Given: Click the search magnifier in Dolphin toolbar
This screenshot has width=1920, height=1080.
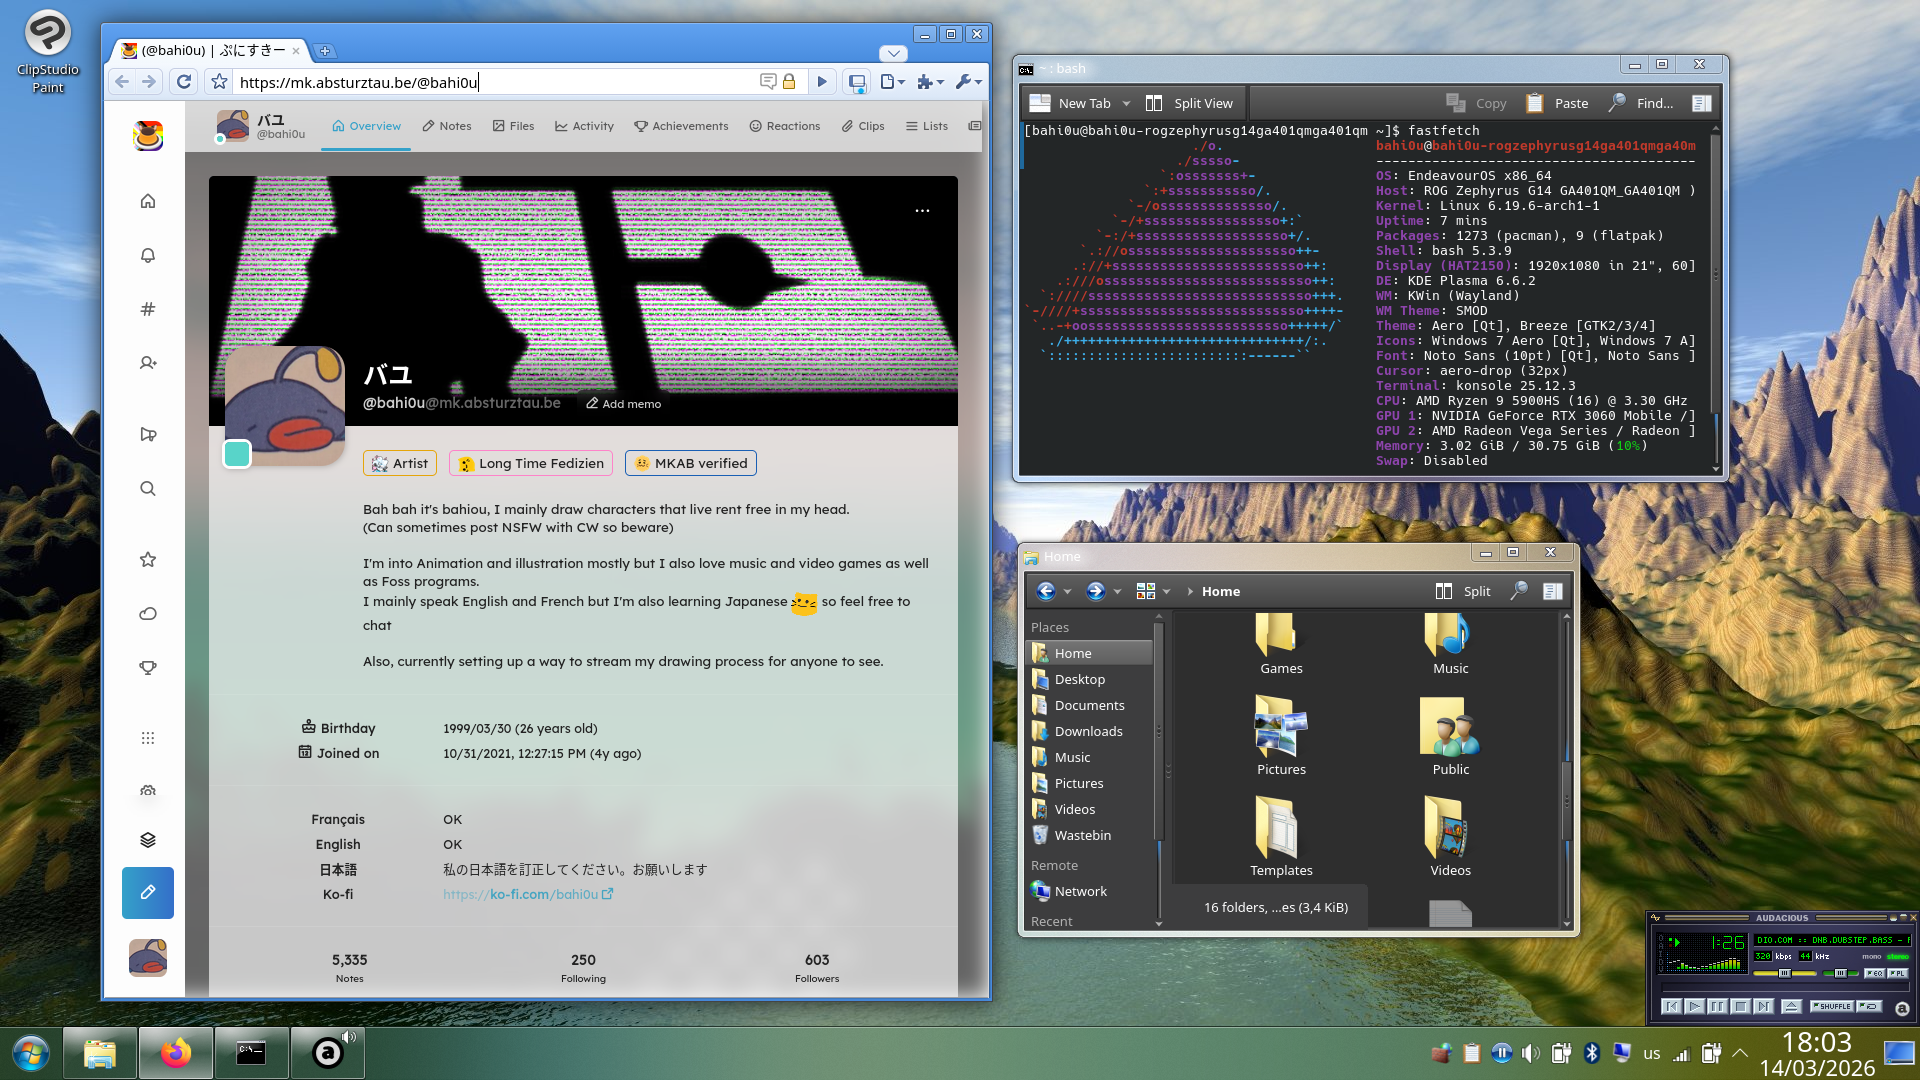Looking at the screenshot, I should (x=1518, y=591).
